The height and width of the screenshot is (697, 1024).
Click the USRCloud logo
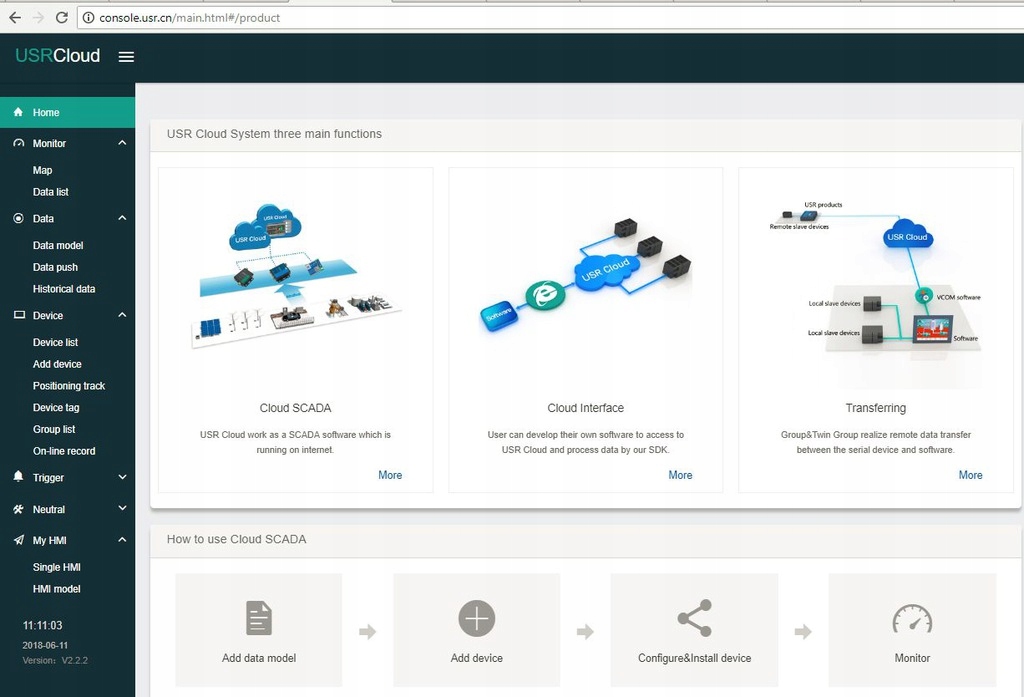tap(57, 56)
